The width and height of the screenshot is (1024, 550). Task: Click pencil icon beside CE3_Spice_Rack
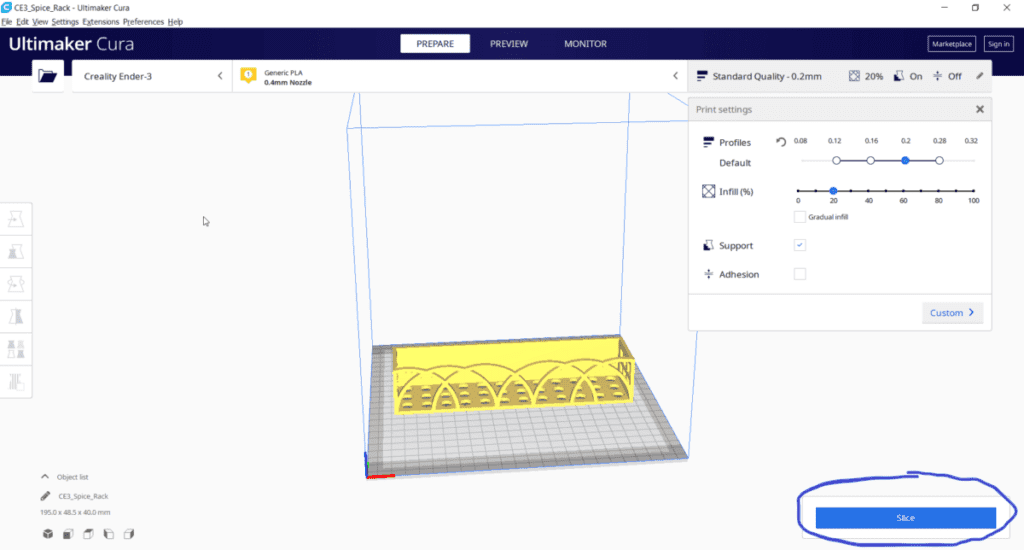(x=45, y=496)
